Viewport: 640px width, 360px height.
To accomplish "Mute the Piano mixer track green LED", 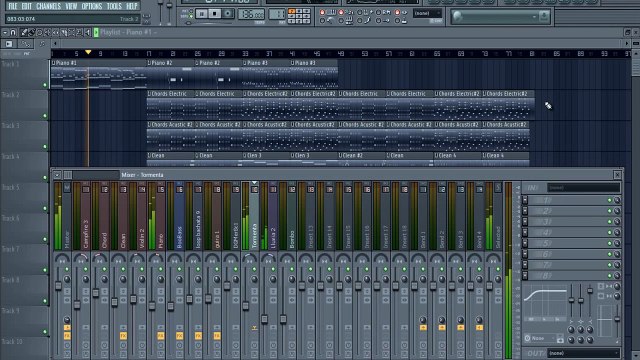I will pyautogui.click(x=161, y=269).
